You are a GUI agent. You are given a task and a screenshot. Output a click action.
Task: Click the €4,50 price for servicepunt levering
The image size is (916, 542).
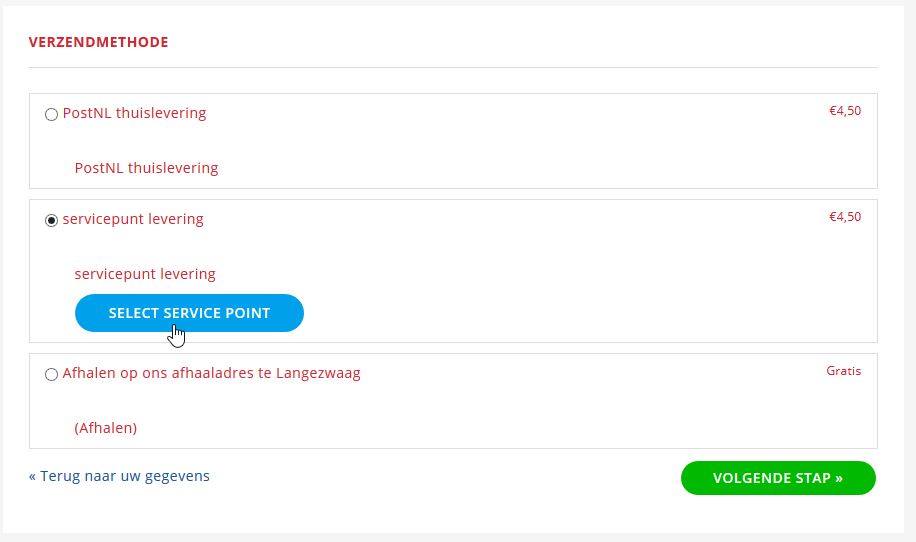pos(845,217)
